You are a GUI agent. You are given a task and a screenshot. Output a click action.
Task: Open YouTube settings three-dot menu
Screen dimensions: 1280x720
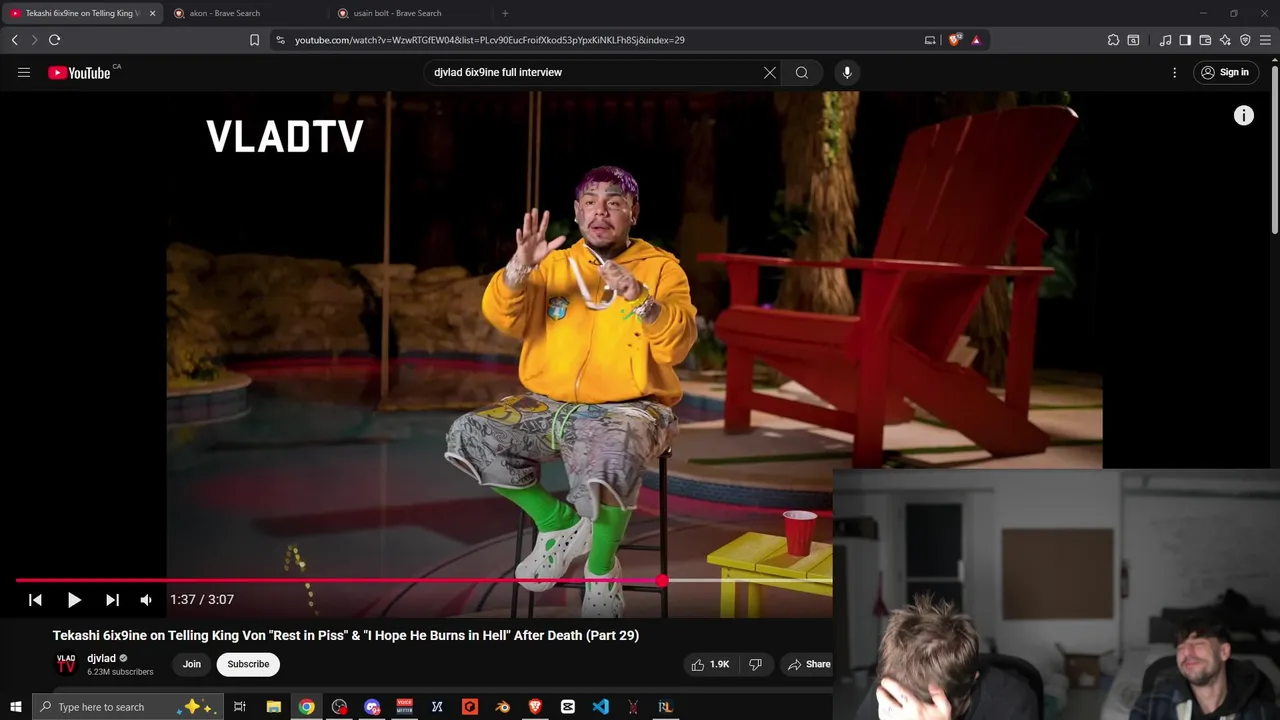click(1175, 72)
